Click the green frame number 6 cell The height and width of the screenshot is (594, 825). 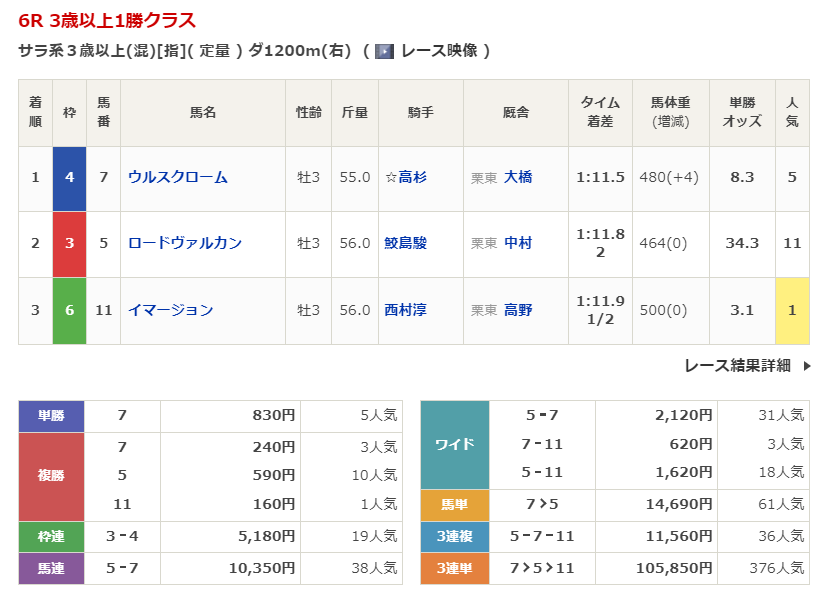coord(69,310)
